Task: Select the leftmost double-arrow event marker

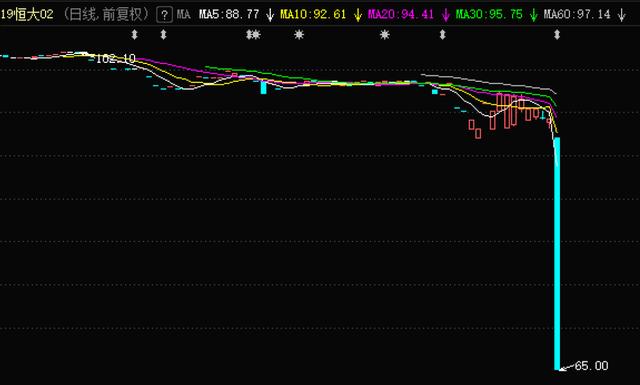Action: pyautogui.click(x=134, y=35)
